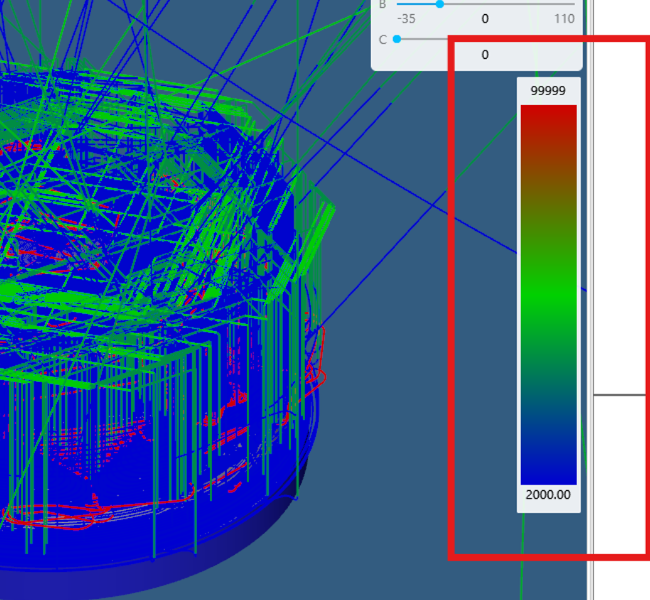Click the horizontal divider in right panel

(620, 395)
